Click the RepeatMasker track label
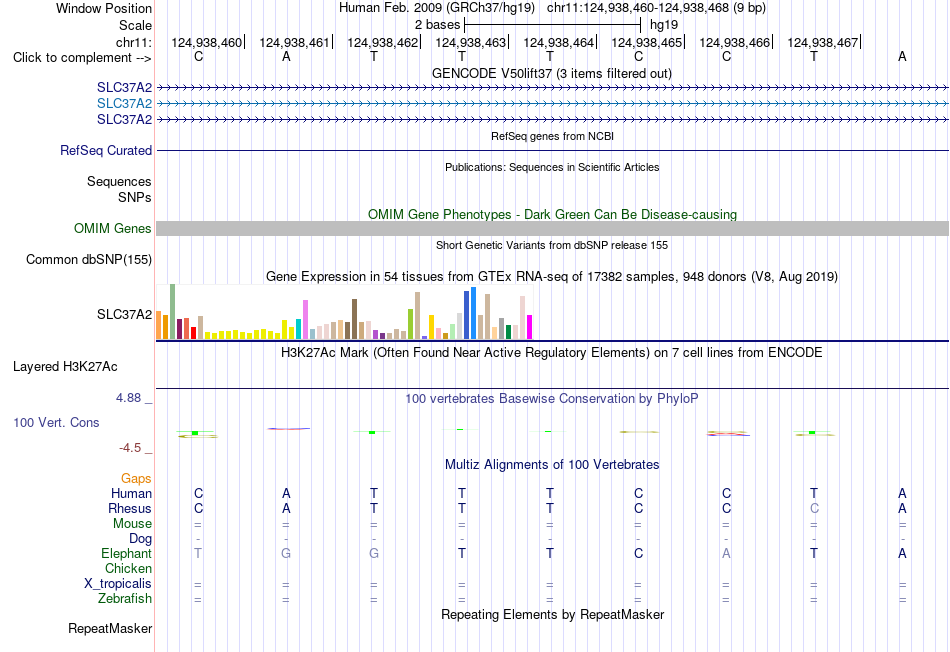950x652 pixels. (110, 628)
